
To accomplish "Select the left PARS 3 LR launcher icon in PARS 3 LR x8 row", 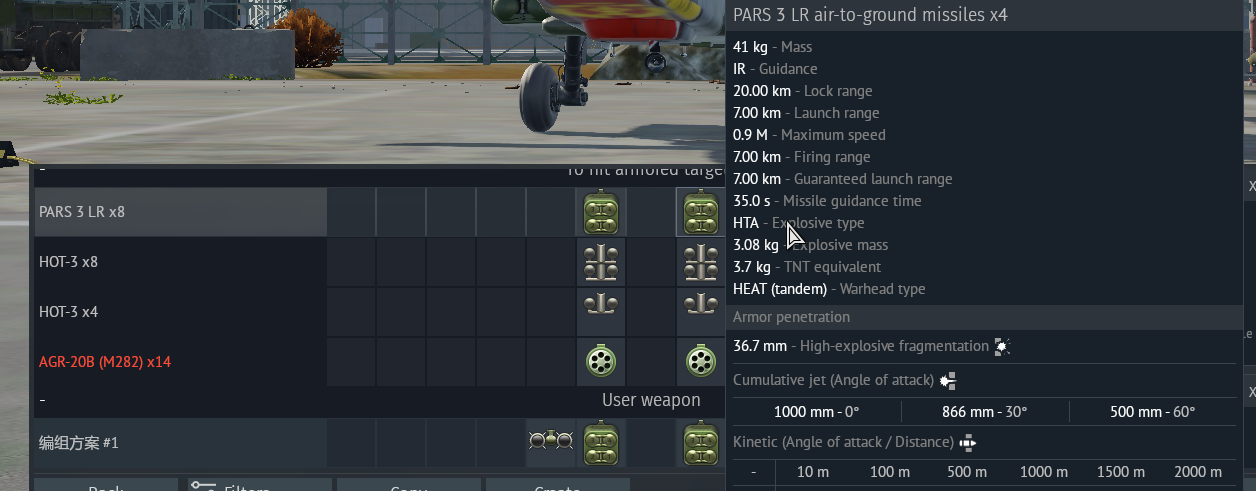I will click(x=601, y=212).
